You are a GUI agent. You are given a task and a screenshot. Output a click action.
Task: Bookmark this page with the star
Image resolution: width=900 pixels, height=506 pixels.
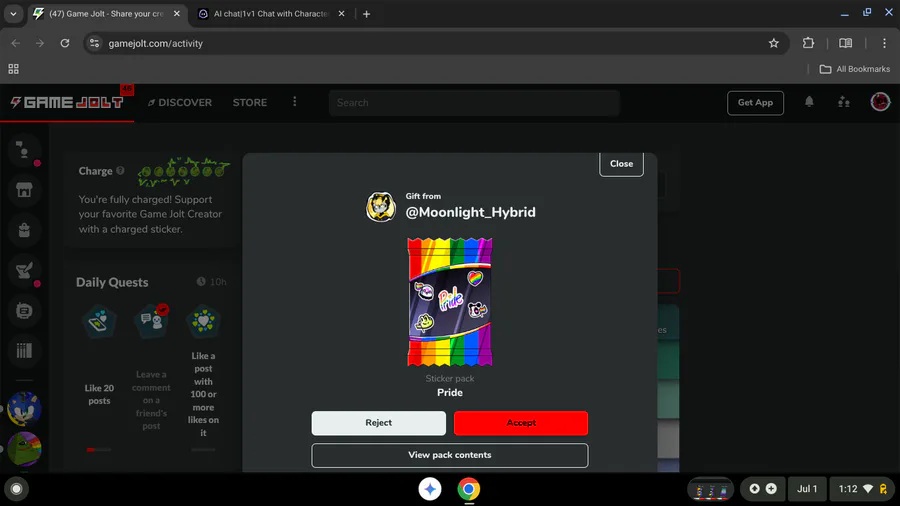tap(774, 44)
